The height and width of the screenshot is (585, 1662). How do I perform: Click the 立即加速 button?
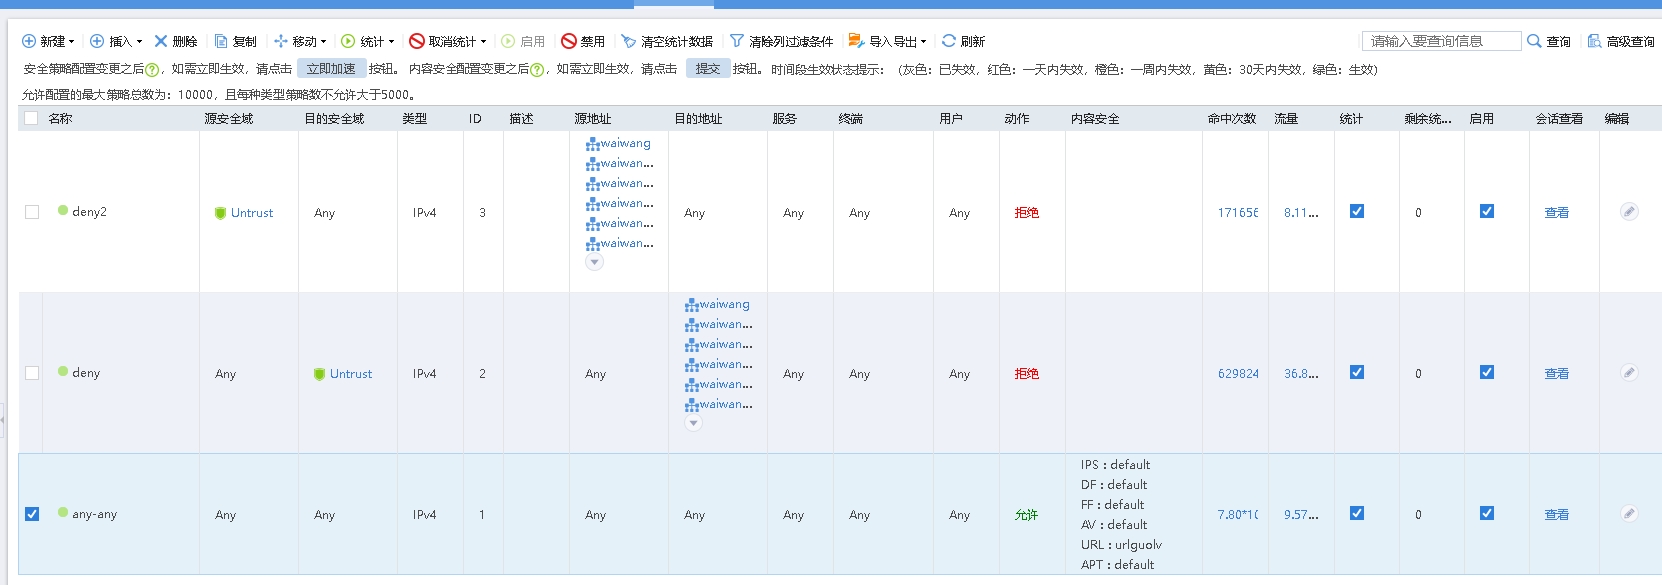coord(331,69)
